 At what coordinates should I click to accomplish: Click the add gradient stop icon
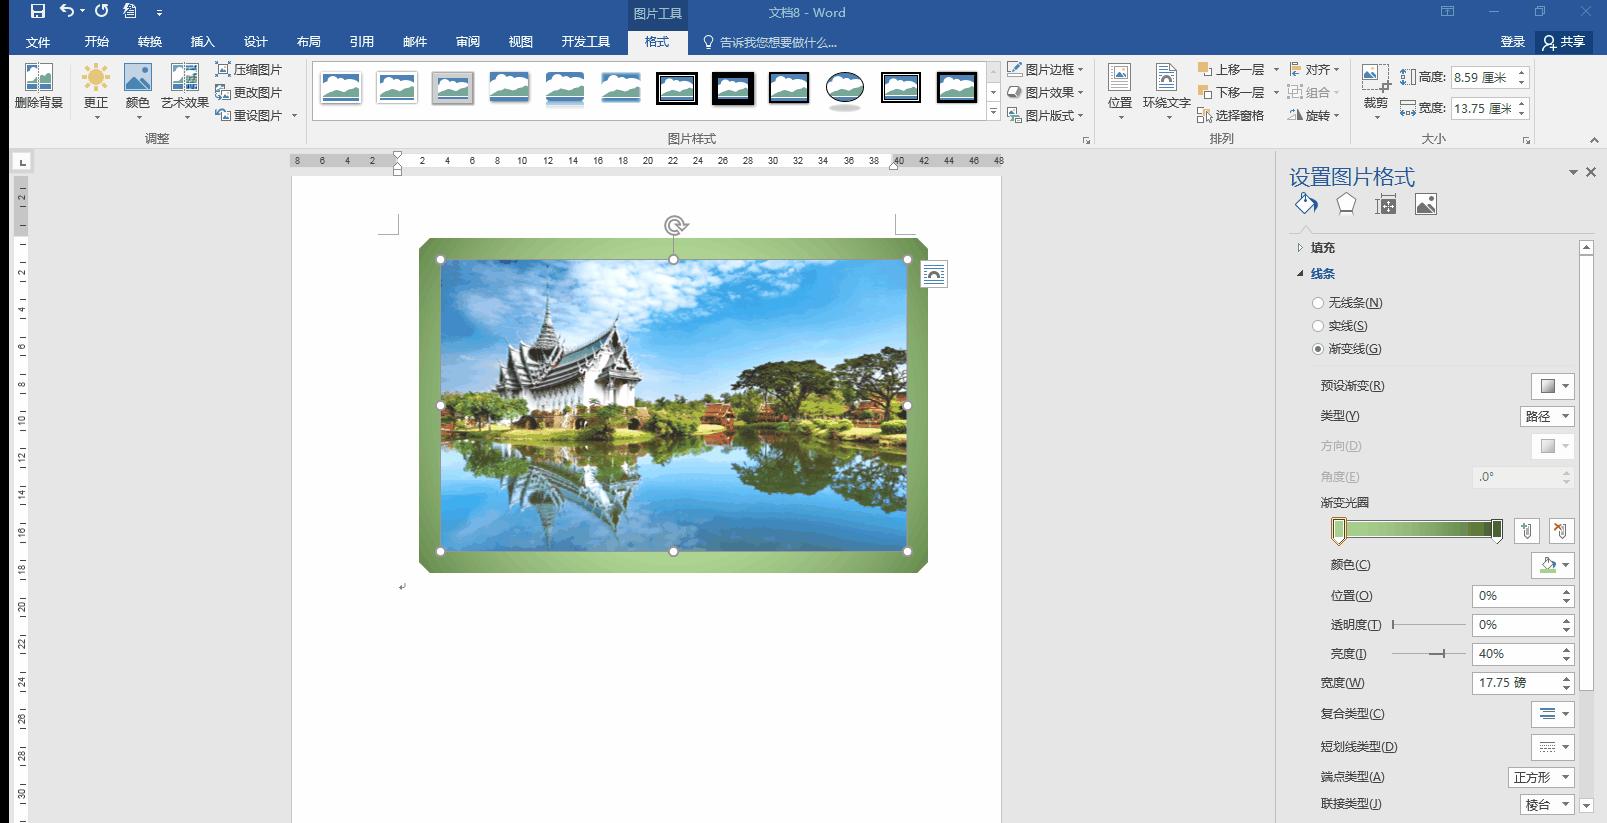pos(1526,531)
